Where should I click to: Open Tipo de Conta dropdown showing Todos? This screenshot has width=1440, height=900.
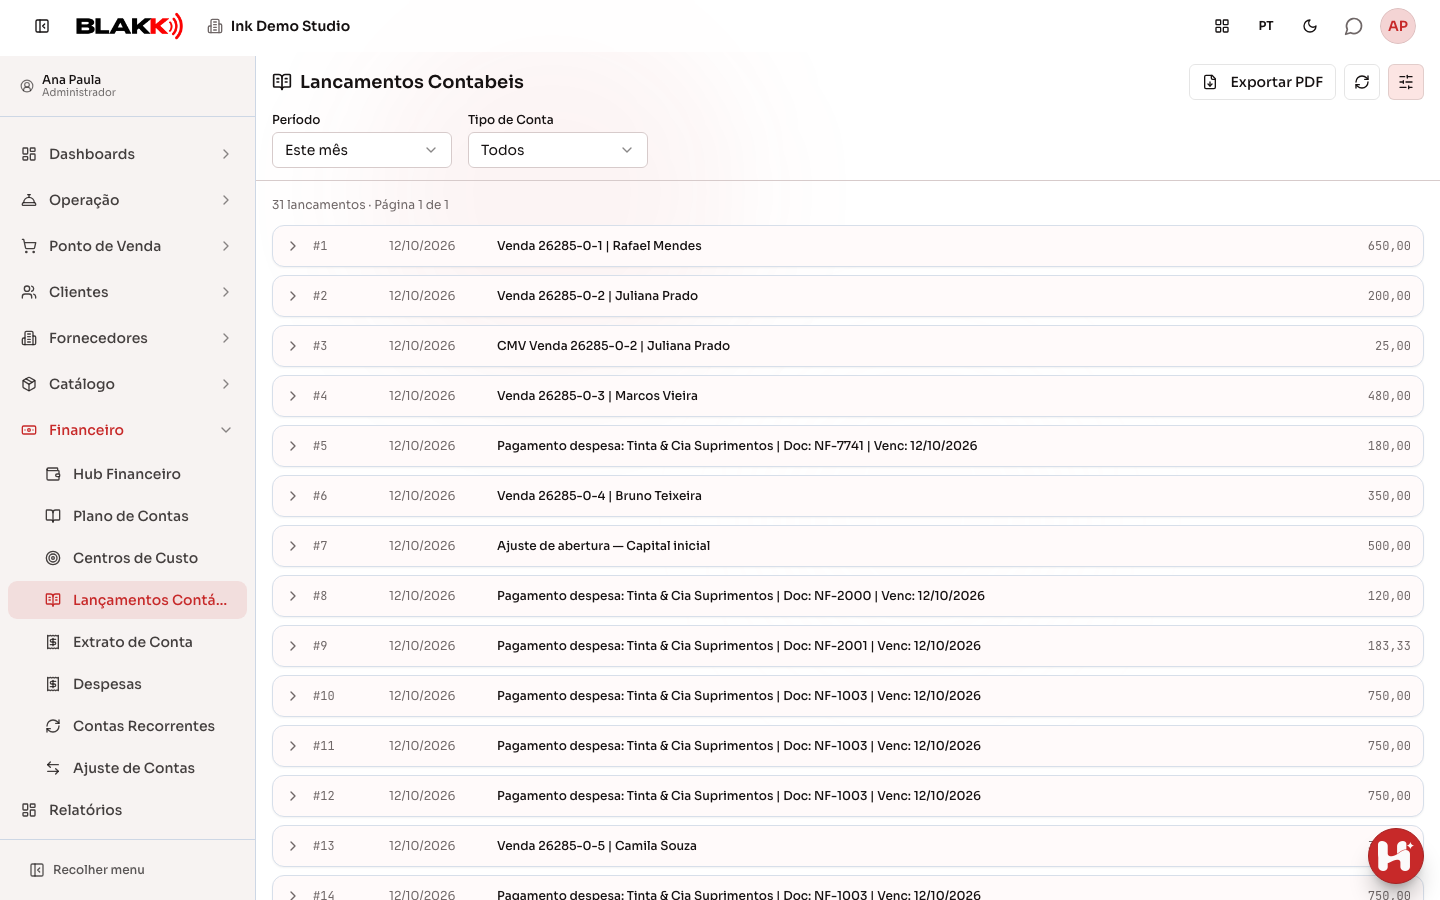click(x=558, y=150)
